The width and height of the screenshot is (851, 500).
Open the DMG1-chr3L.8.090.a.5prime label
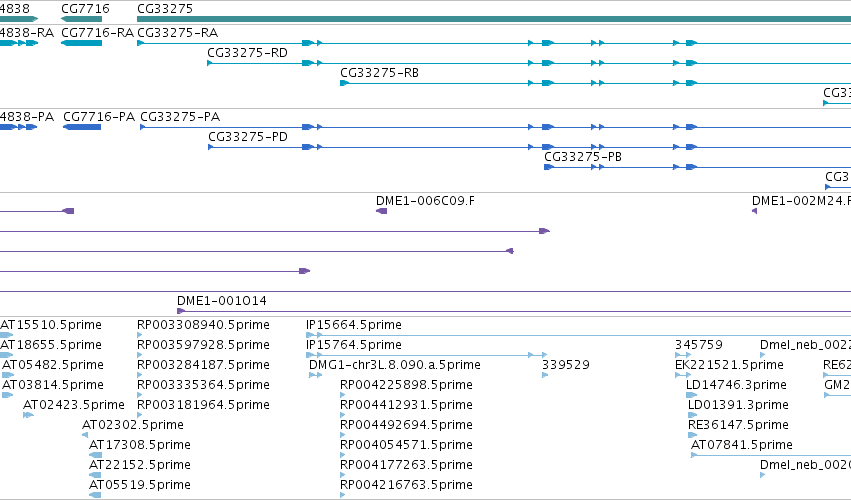(x=395, y=365)
